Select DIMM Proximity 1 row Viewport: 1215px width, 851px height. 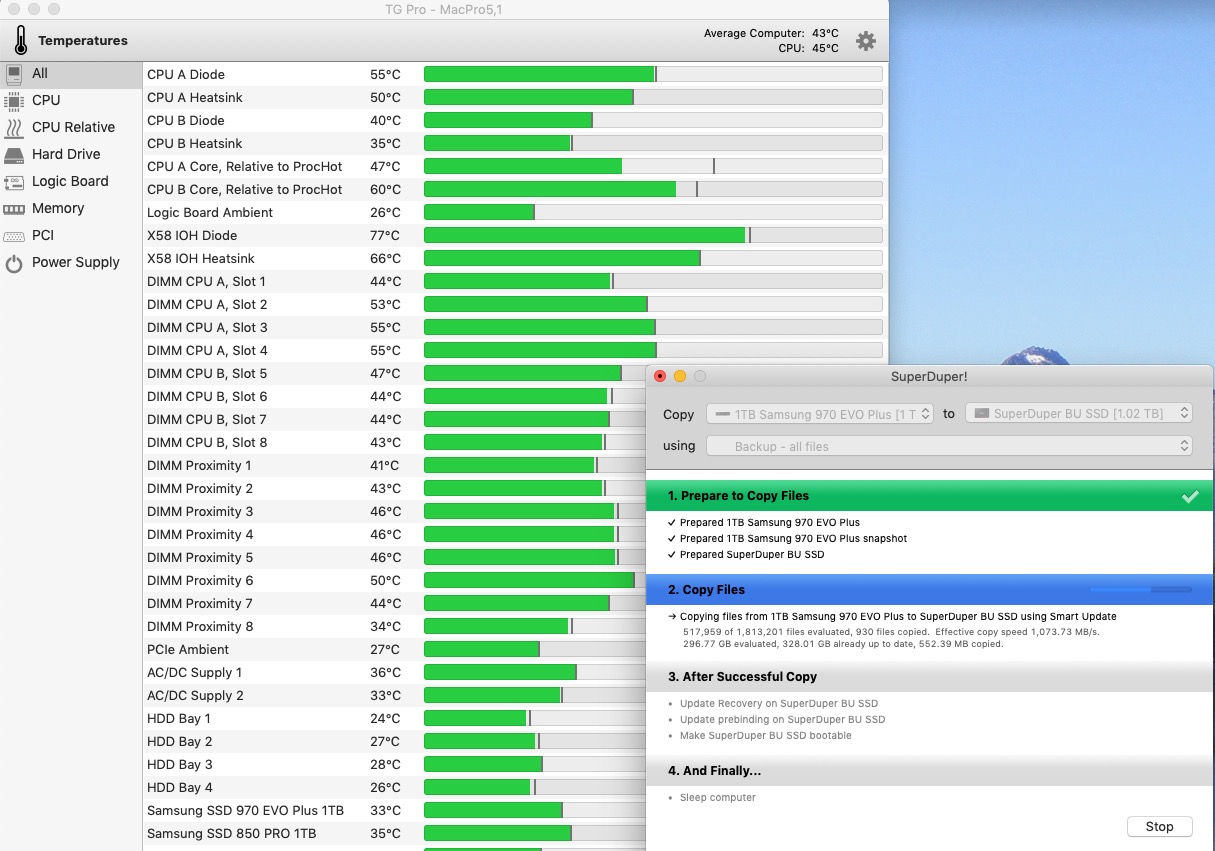(x=395, y=465)
